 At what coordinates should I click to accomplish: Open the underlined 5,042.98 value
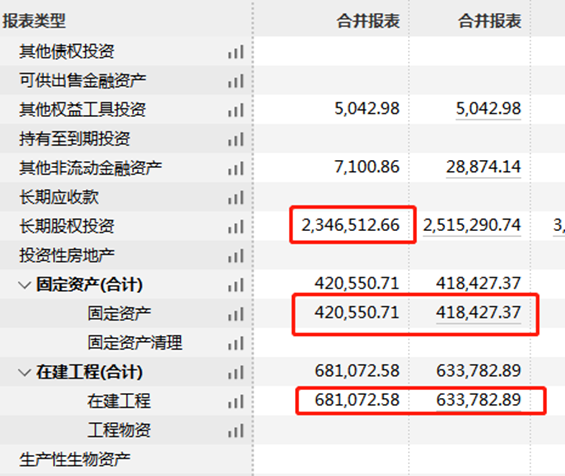488,109
